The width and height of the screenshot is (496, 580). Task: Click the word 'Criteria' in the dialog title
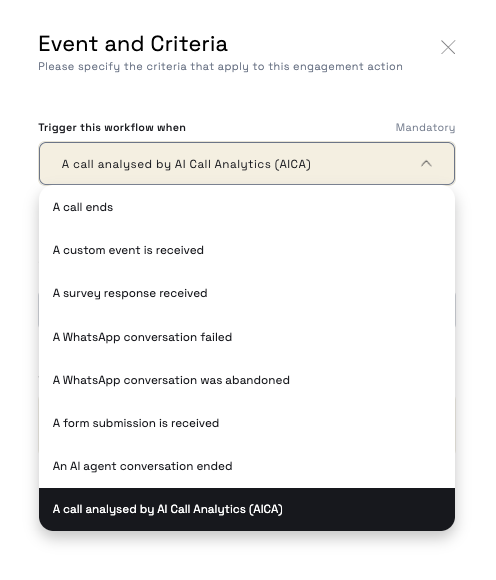[189, 44]
